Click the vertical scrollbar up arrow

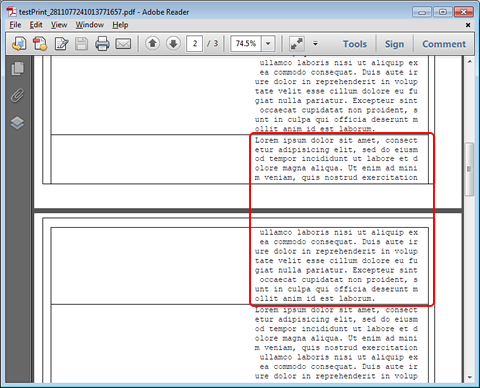[470, 62]
